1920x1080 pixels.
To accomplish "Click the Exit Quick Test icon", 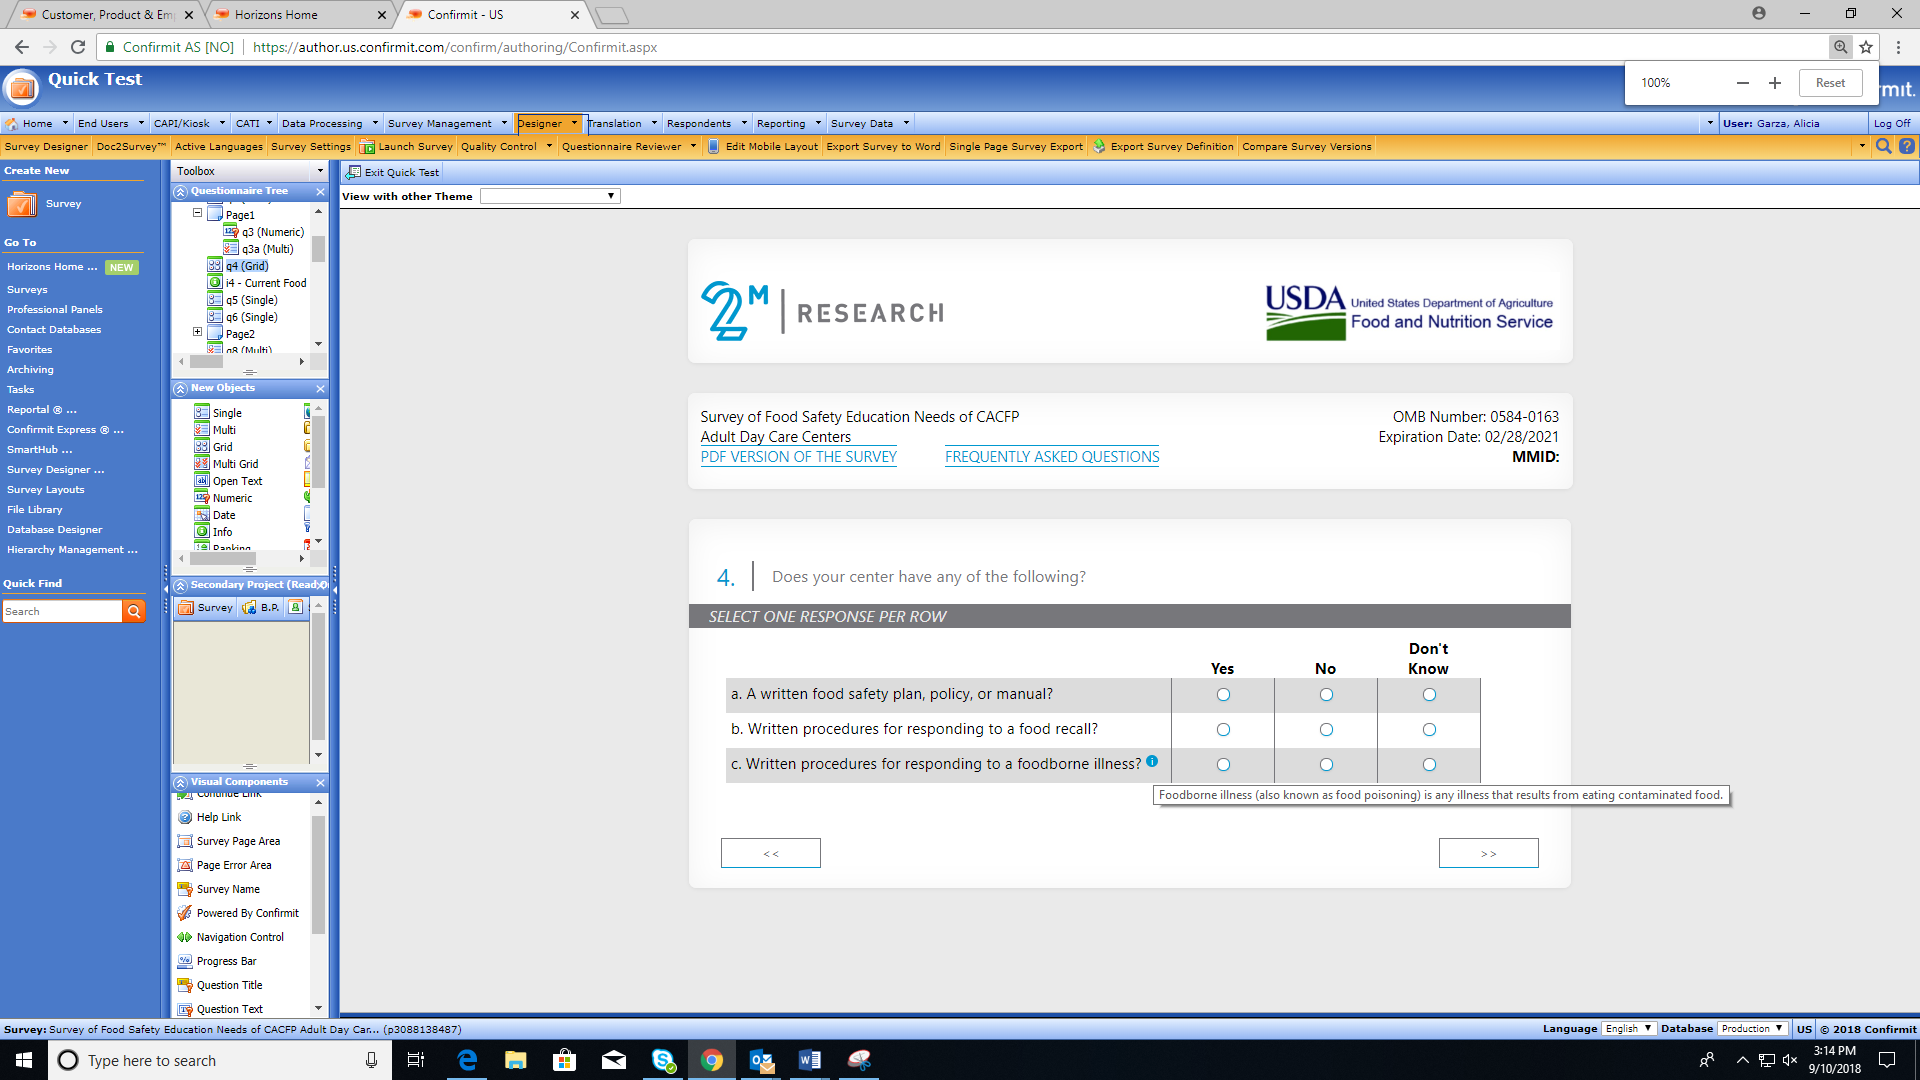I will 353,172.
